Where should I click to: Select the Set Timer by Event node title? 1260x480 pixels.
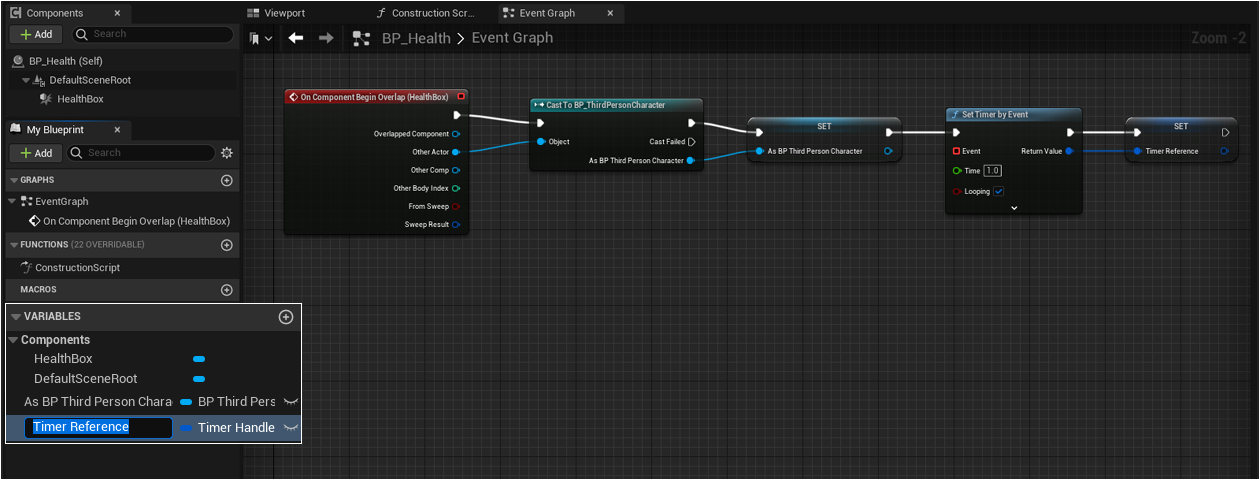995,115
